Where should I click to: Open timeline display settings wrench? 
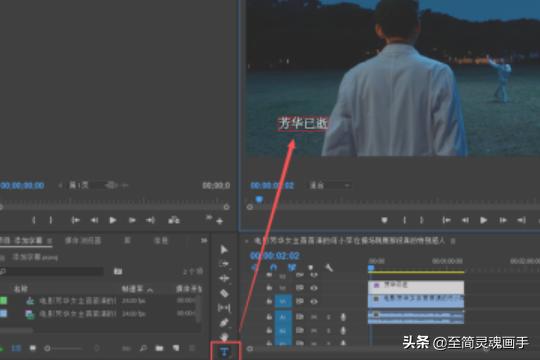pos(329,267)
